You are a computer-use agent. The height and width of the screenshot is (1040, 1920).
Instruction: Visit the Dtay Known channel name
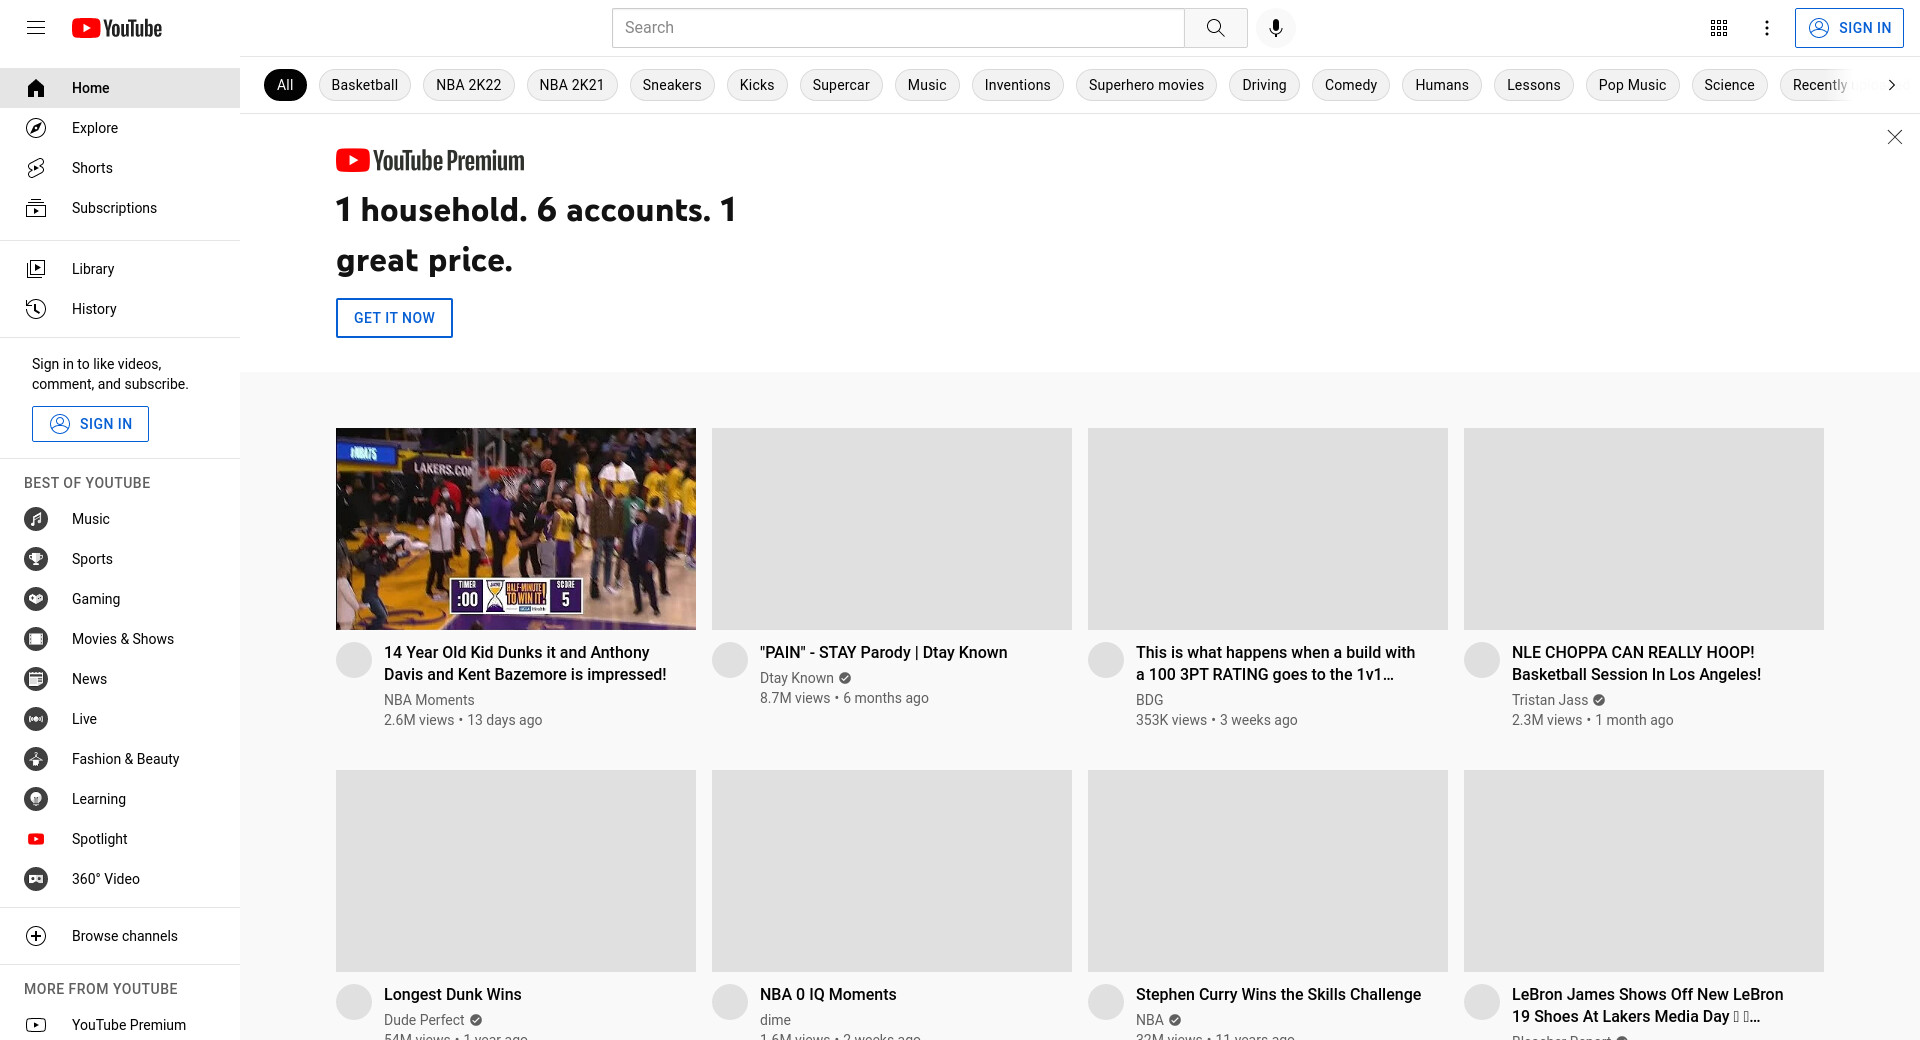797,678
